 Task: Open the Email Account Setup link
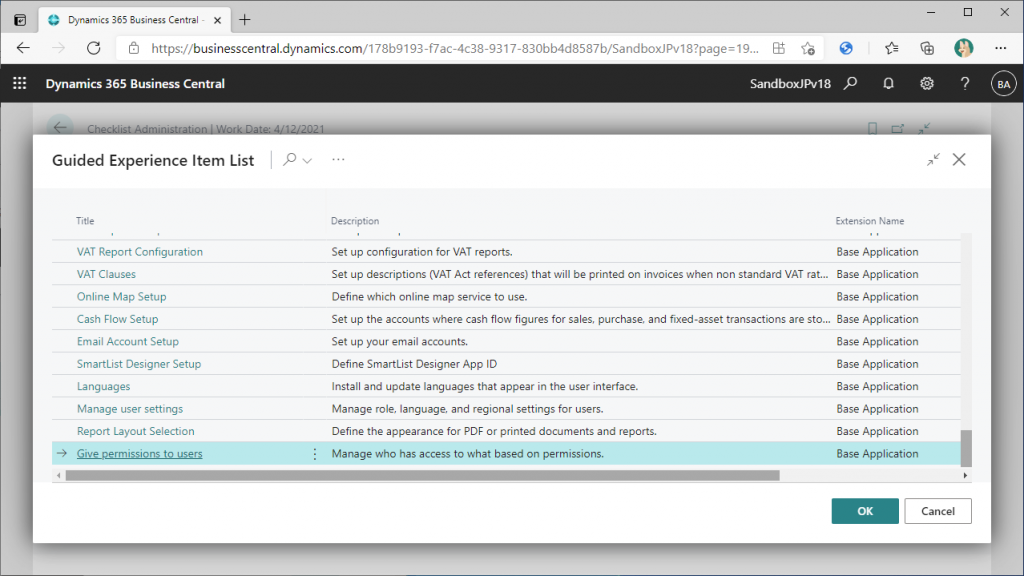click(x=128, y=342)
